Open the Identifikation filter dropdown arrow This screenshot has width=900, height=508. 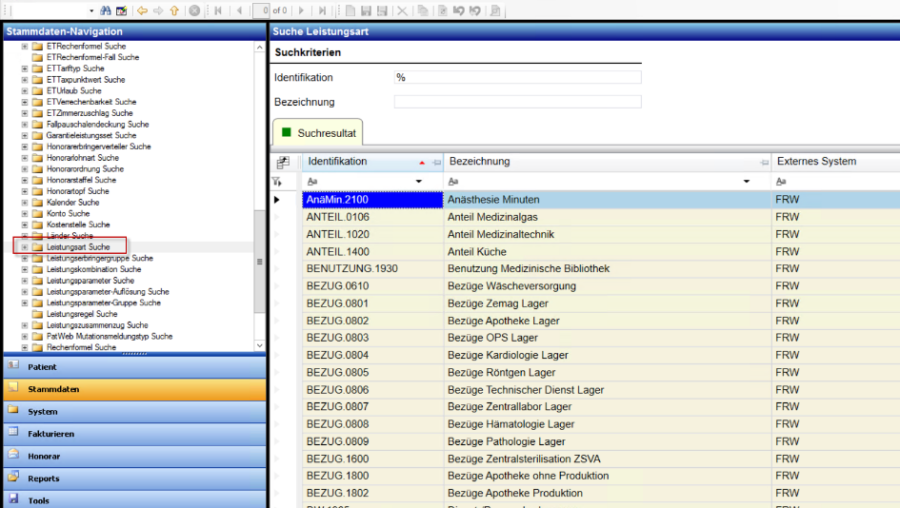tap(418, 182)
